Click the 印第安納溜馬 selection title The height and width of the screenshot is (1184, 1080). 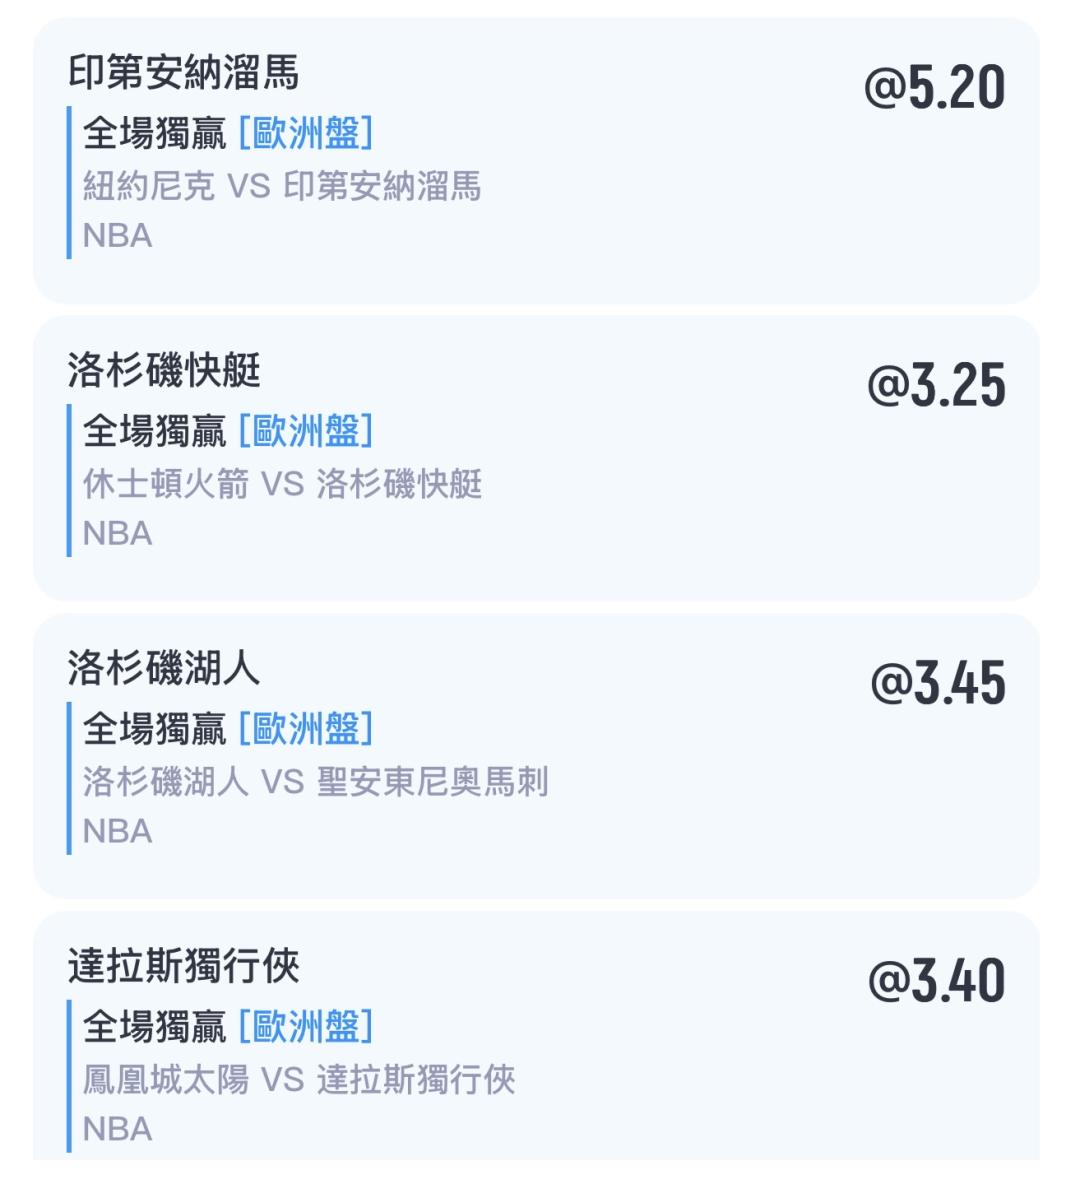click(x=183, y=73)
